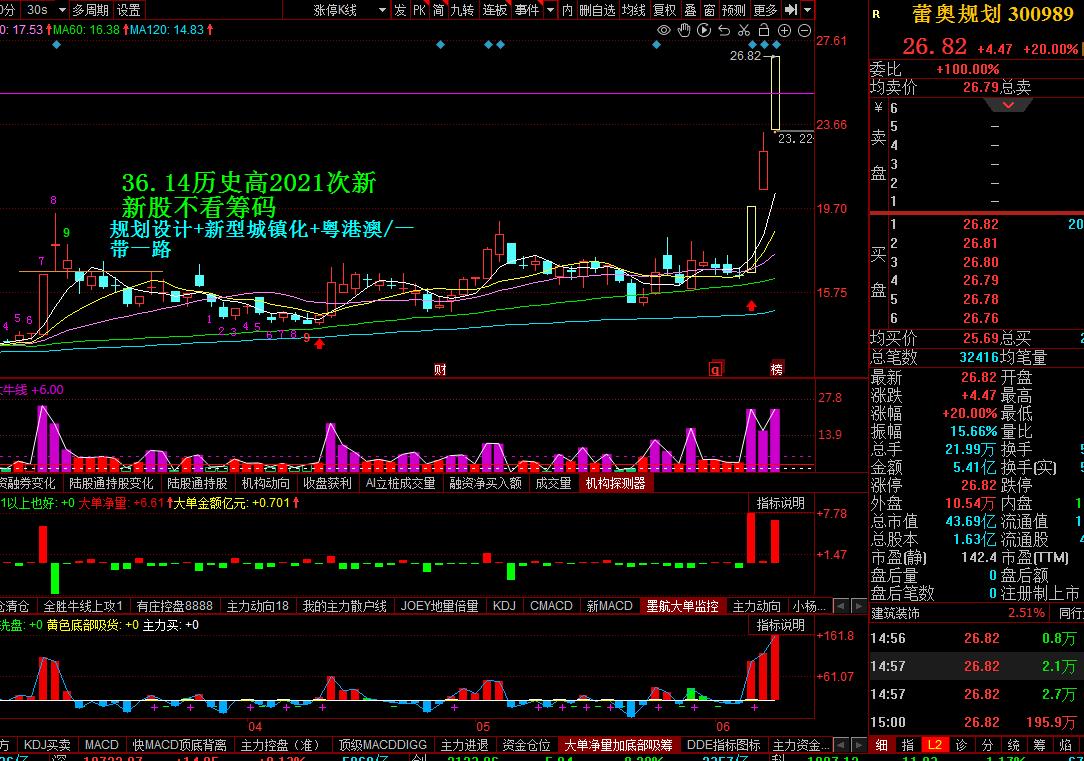This screenshot has height=761, width=1084.
Task: Toggle the L2 level-2 tab
Action: coord(934,745)
